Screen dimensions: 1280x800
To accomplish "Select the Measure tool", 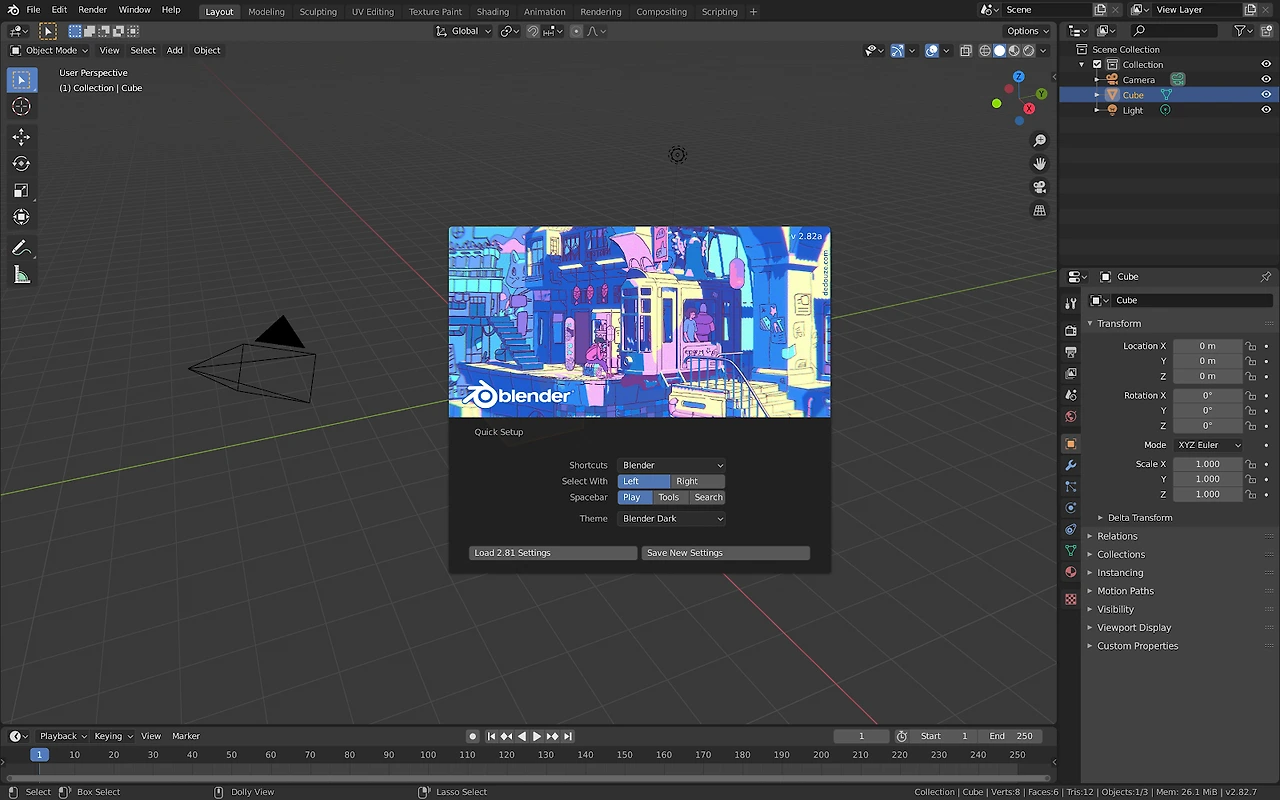I will (21, 276).
